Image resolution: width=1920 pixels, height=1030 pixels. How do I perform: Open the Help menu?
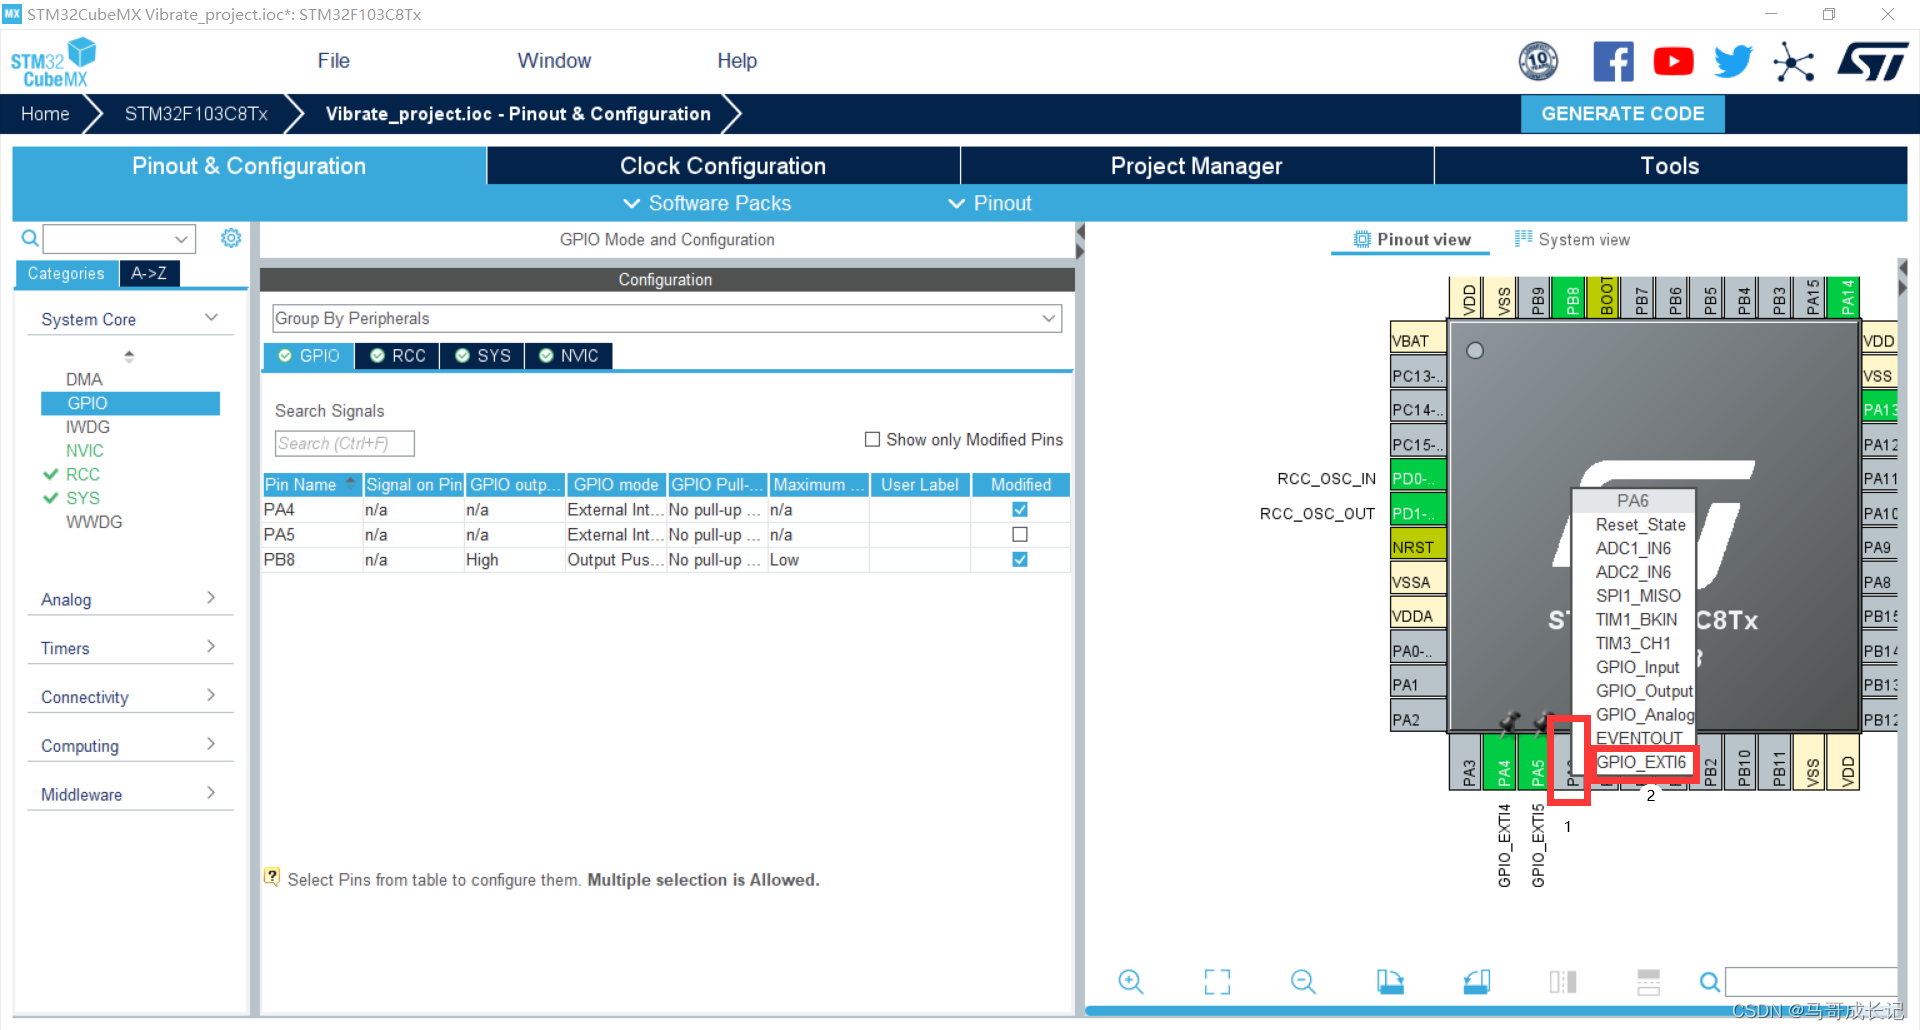pos(737,61)
